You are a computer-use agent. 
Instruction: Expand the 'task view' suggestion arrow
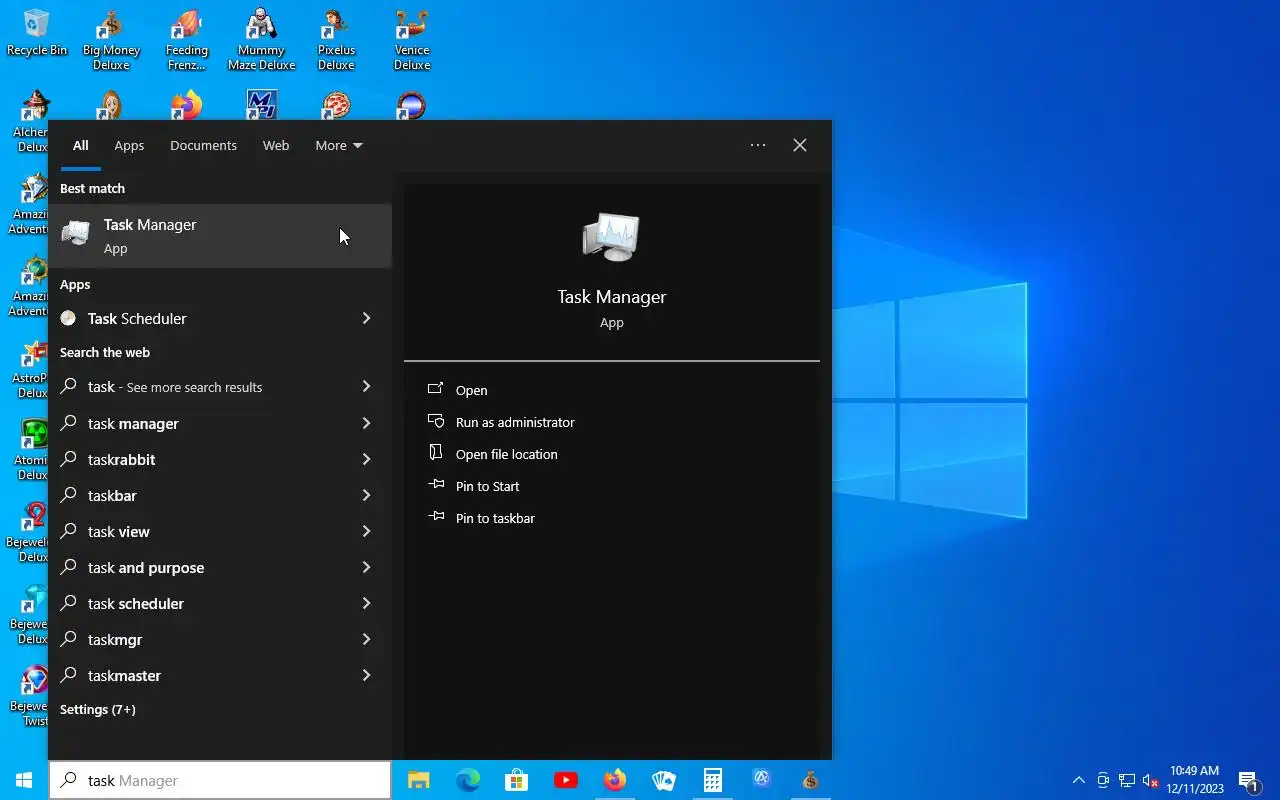[x=367, y=531]
